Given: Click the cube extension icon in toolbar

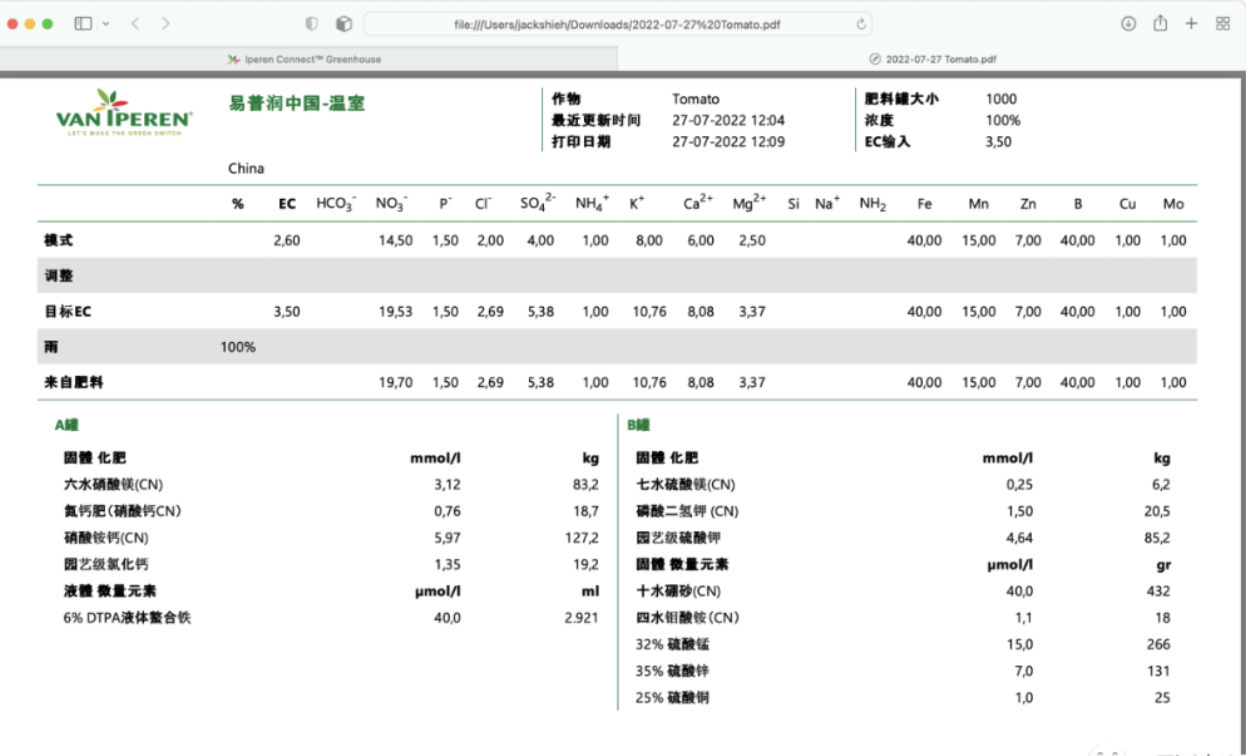Looking at the screenshot, I should pos(343,24).
